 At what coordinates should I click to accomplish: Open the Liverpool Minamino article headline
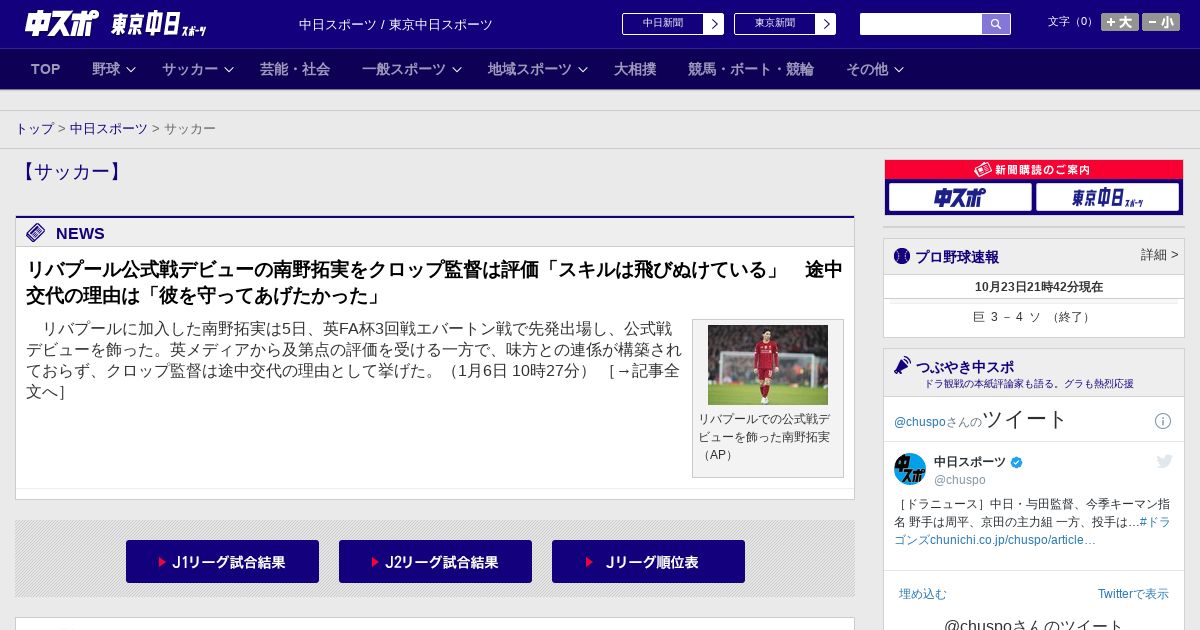[434, 283]
